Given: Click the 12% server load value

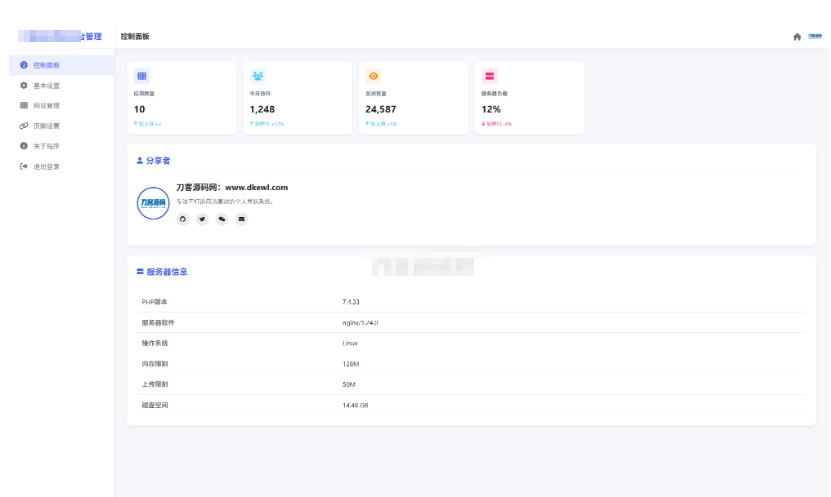Looking at the screenshot, I should pyautogui.click(x=491, y=109).
